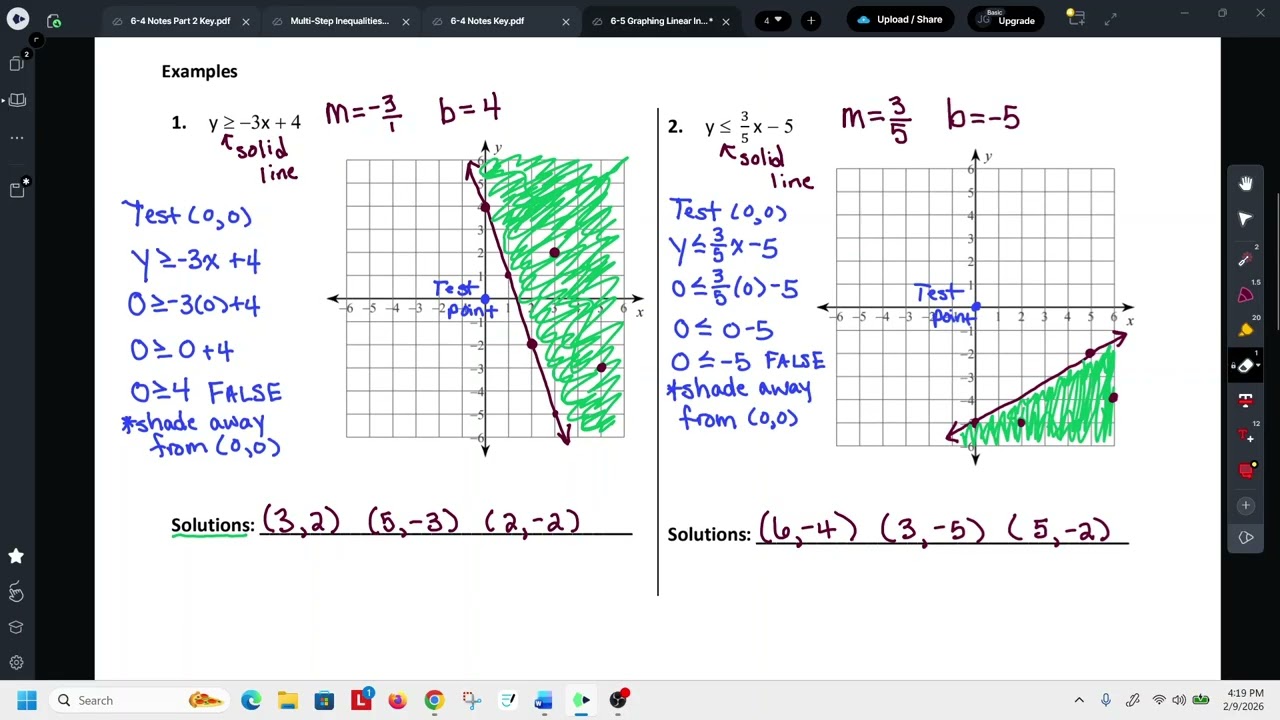Open Google Chrome from taskbar
Image resolution: width=1280 pixels, height=720 pixels.
434,700
